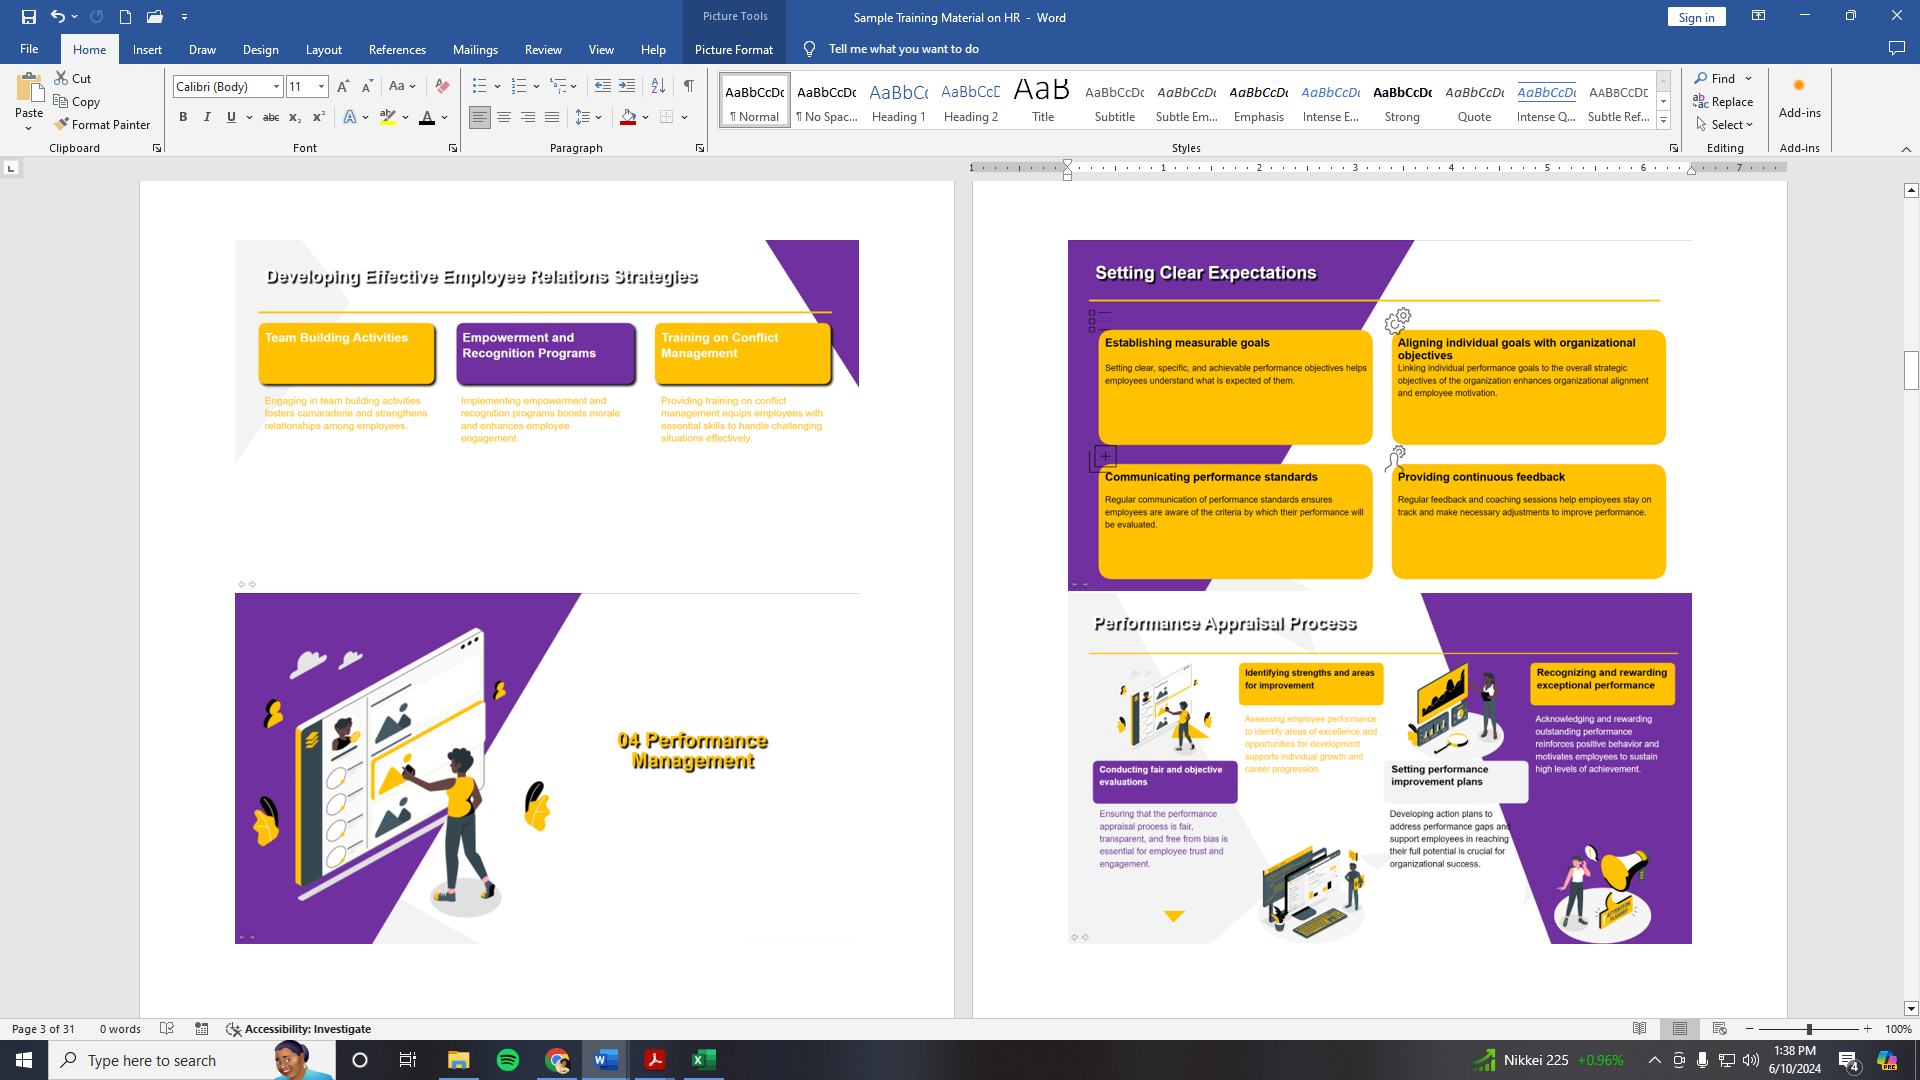Click the Grow Font icon
Viewport: 1920px width, 1080px height.
(343, 86)
